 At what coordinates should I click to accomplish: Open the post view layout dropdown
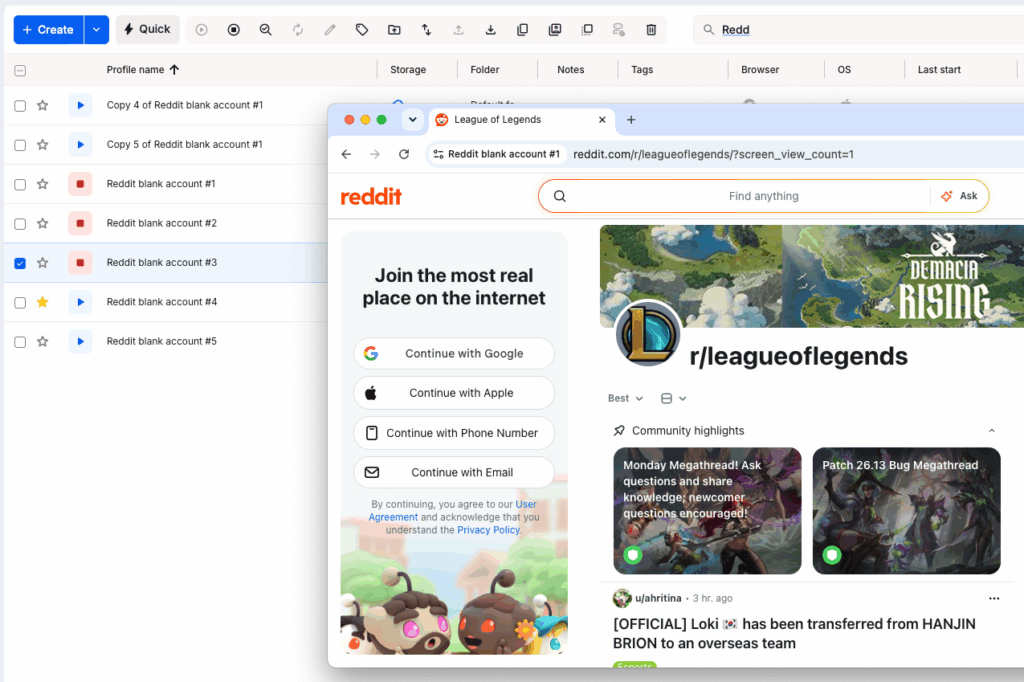point(673,398)
